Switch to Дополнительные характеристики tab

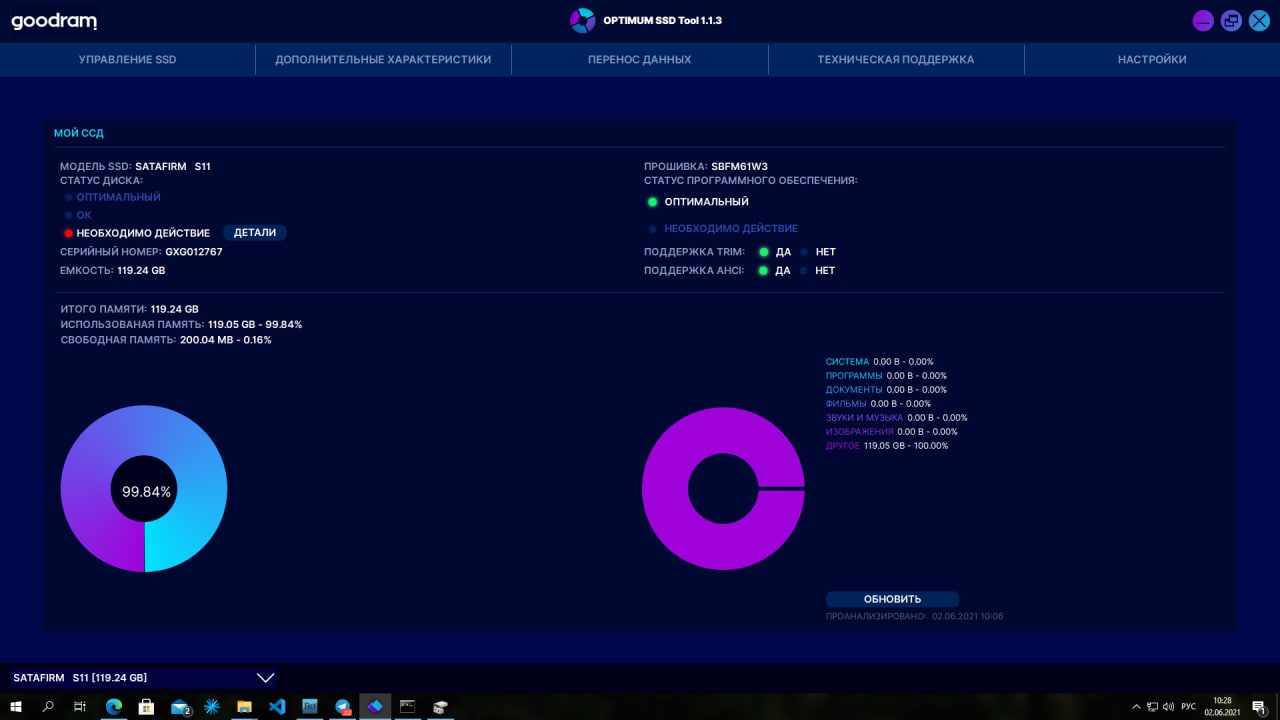pyautogui.click(x=383, y=60)
